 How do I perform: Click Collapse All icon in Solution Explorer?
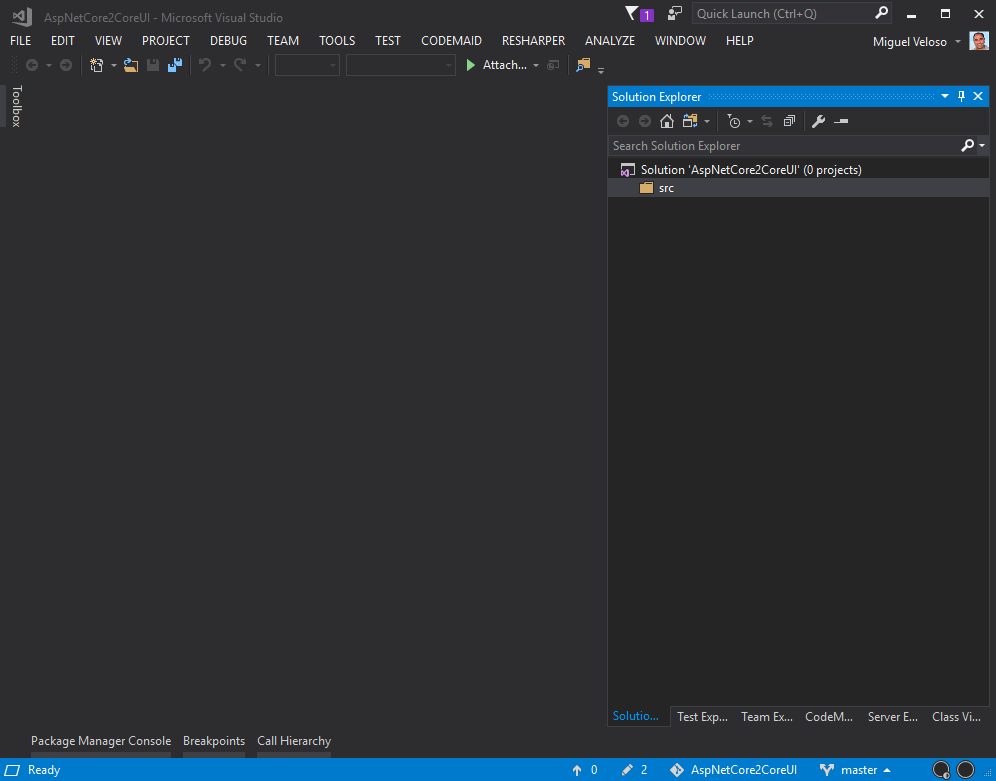point(790,121)
